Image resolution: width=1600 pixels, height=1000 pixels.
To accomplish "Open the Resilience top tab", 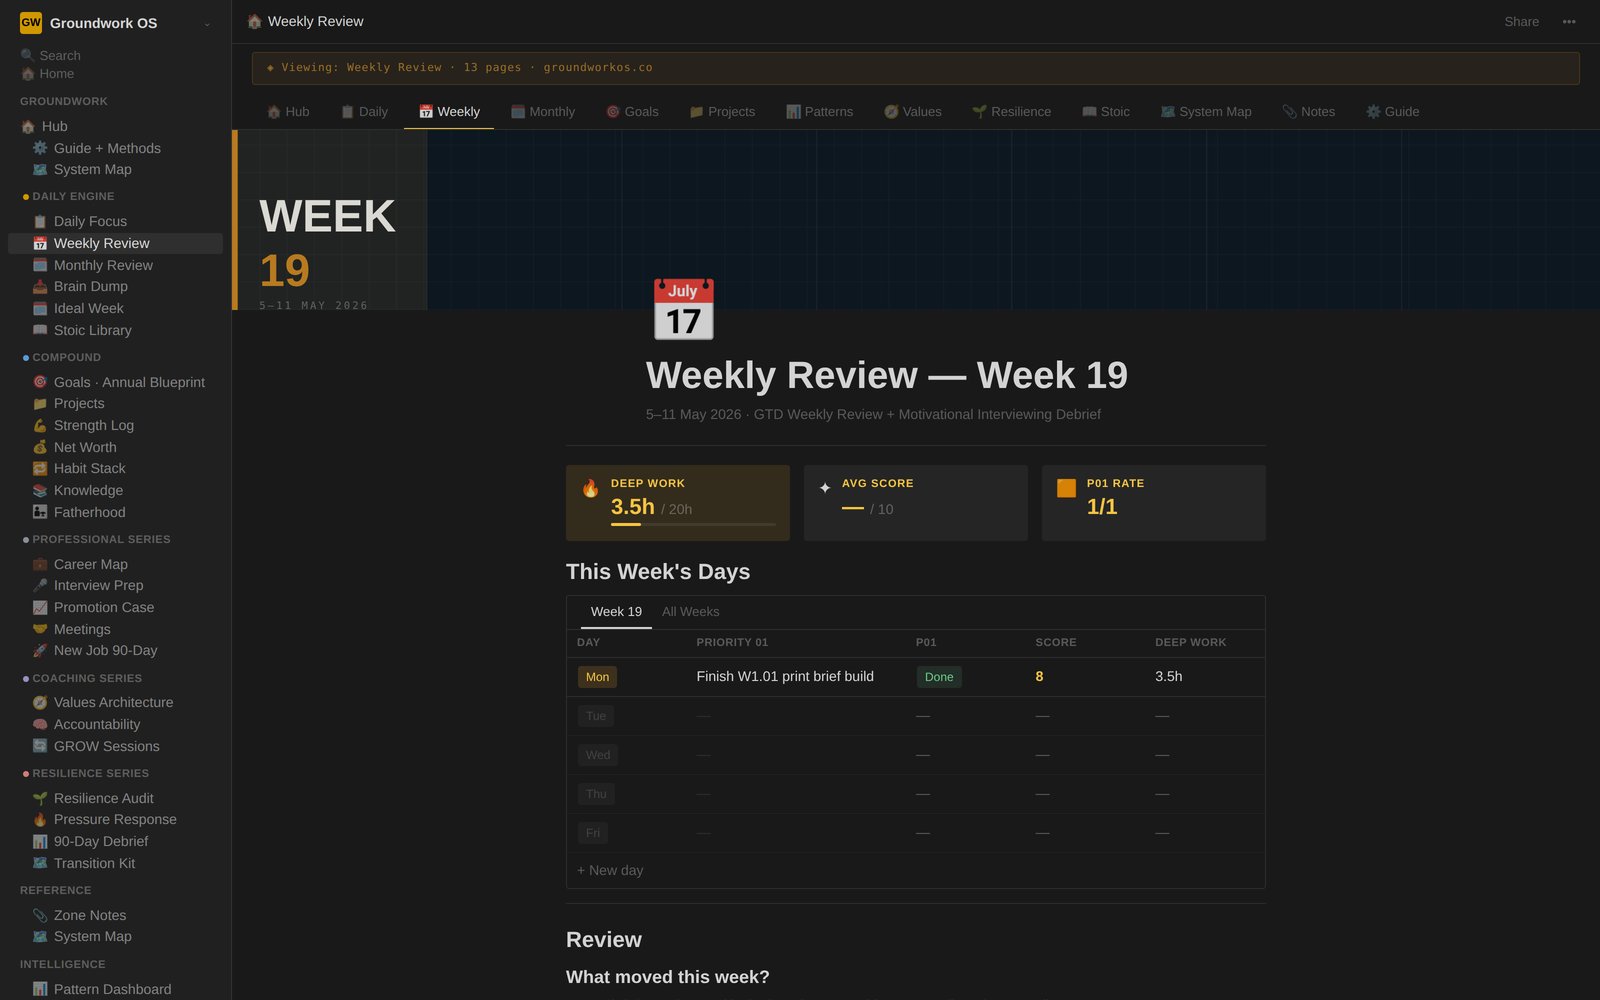I will (x=1011, y=112).
